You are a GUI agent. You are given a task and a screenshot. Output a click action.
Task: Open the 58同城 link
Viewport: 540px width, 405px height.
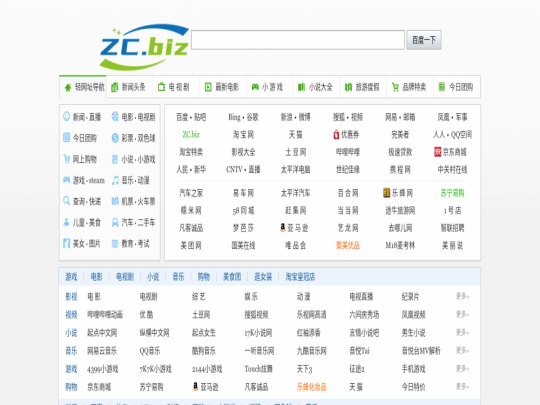click(243, 210)
